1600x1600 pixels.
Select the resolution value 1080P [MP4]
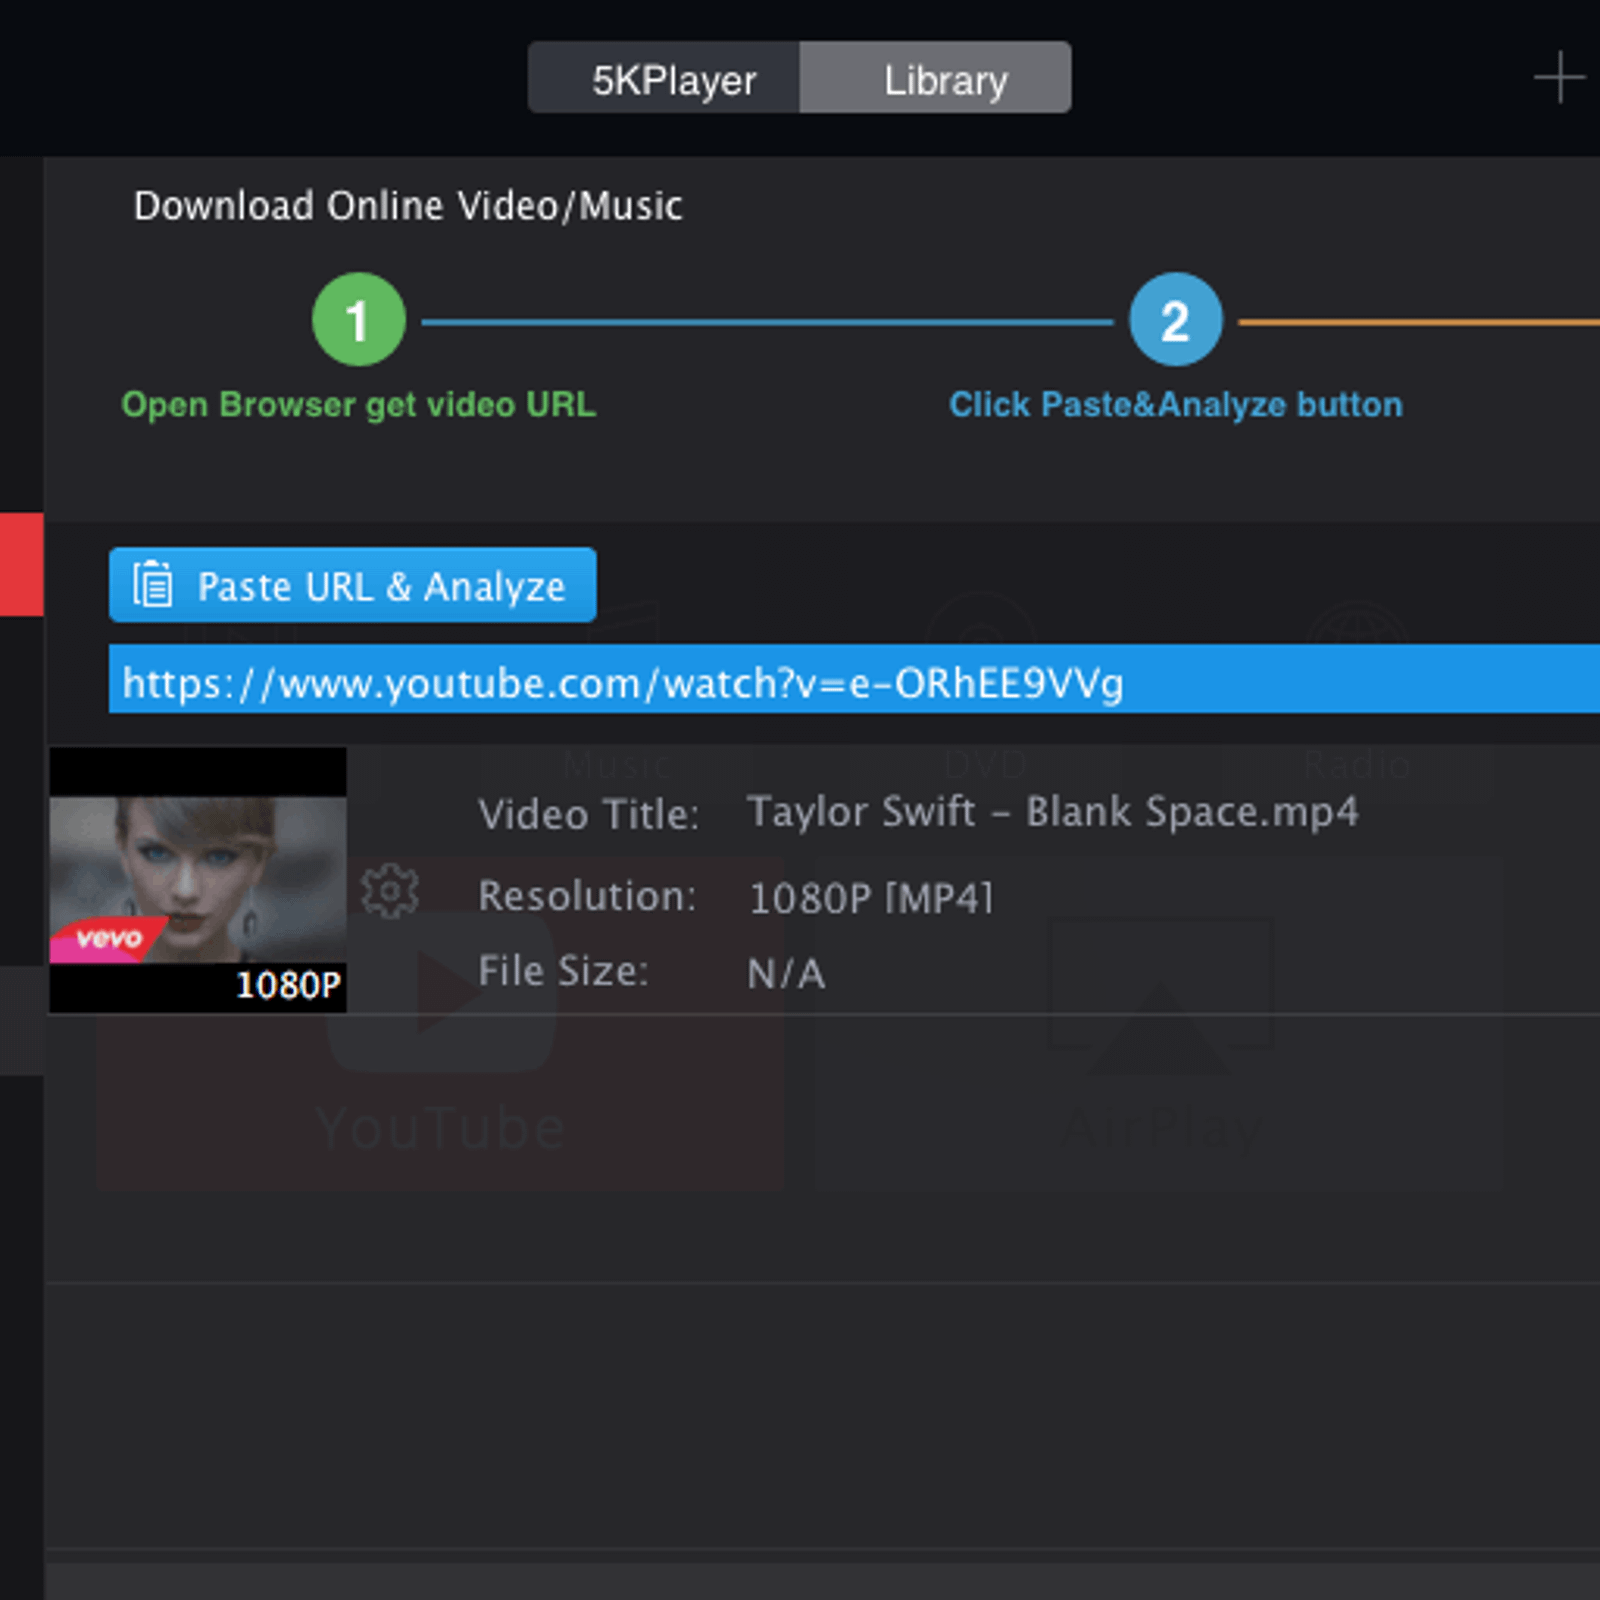(871, 897)
